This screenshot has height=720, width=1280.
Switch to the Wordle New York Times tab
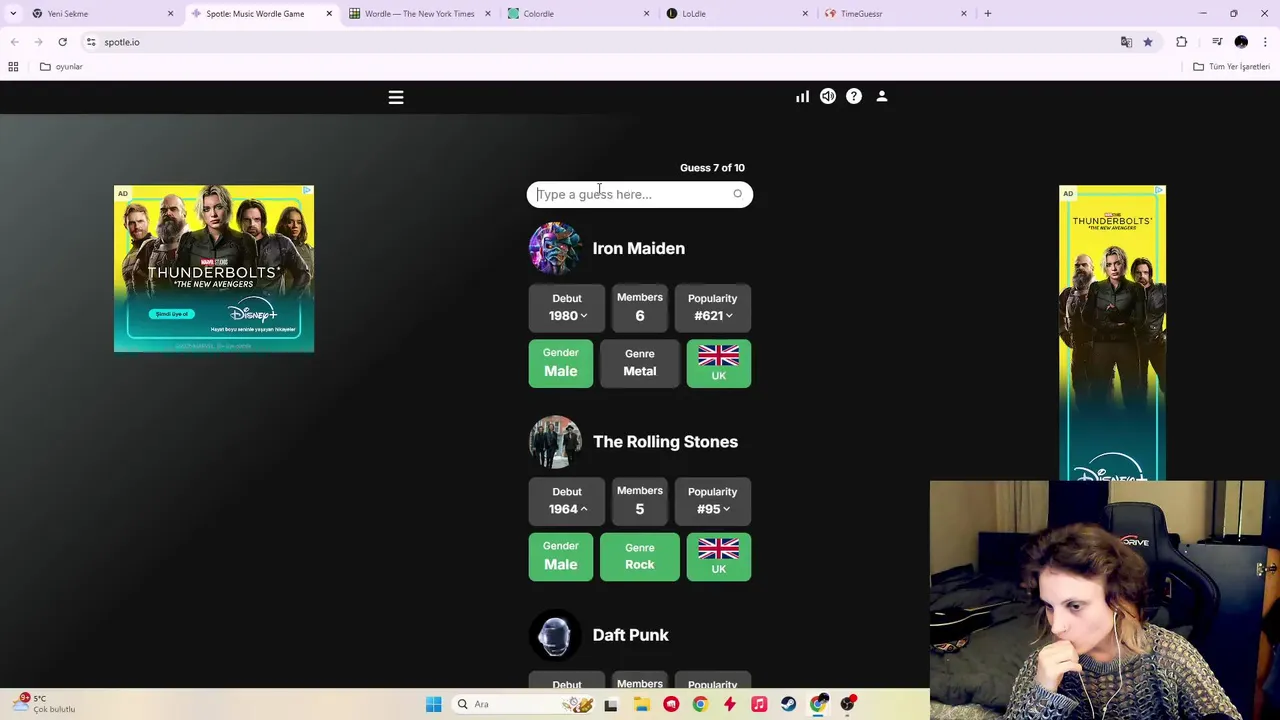(x=418, y=13)
